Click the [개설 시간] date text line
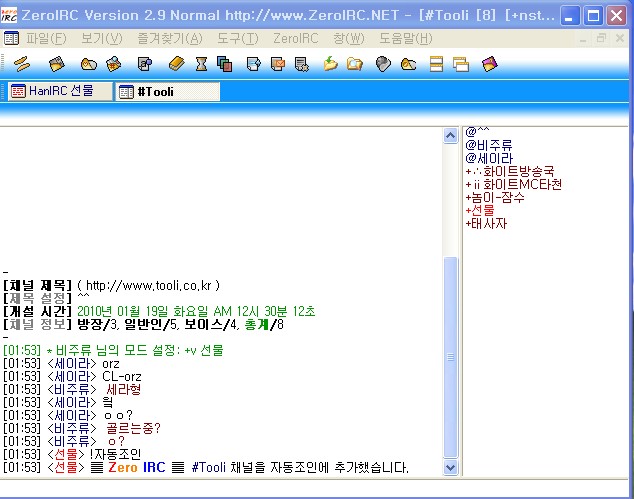Image resolution: width=634 pixels, height=499 pixels. point(159,311)
